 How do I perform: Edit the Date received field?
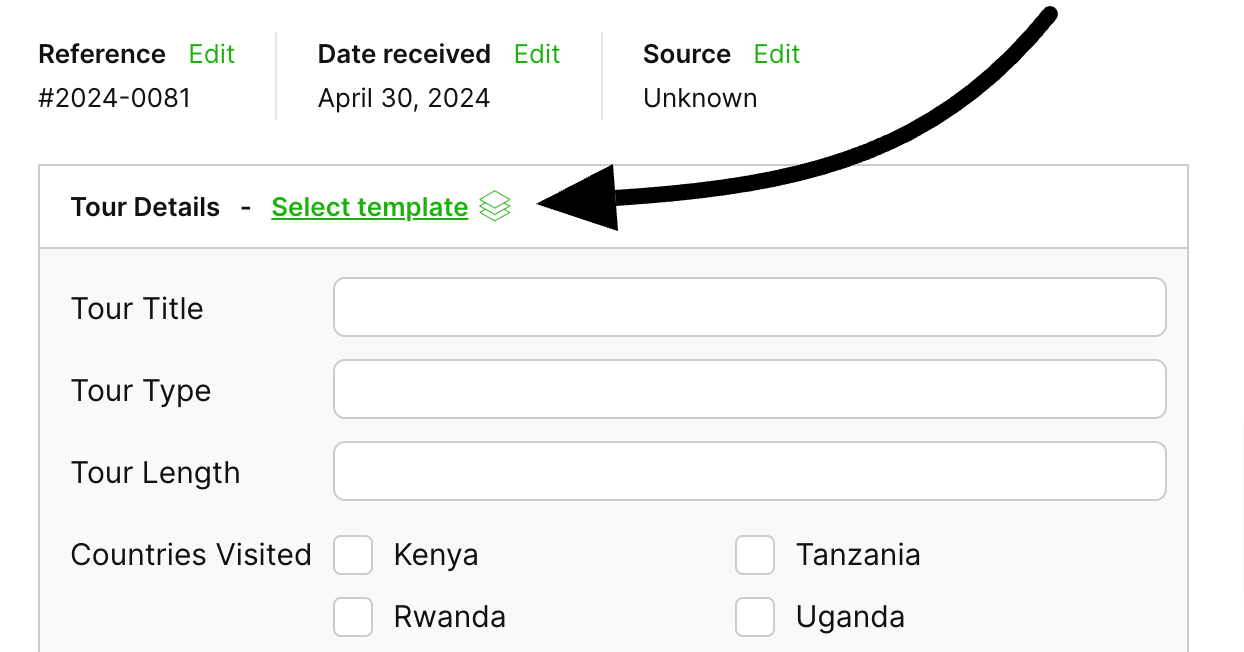pos(537,54)
